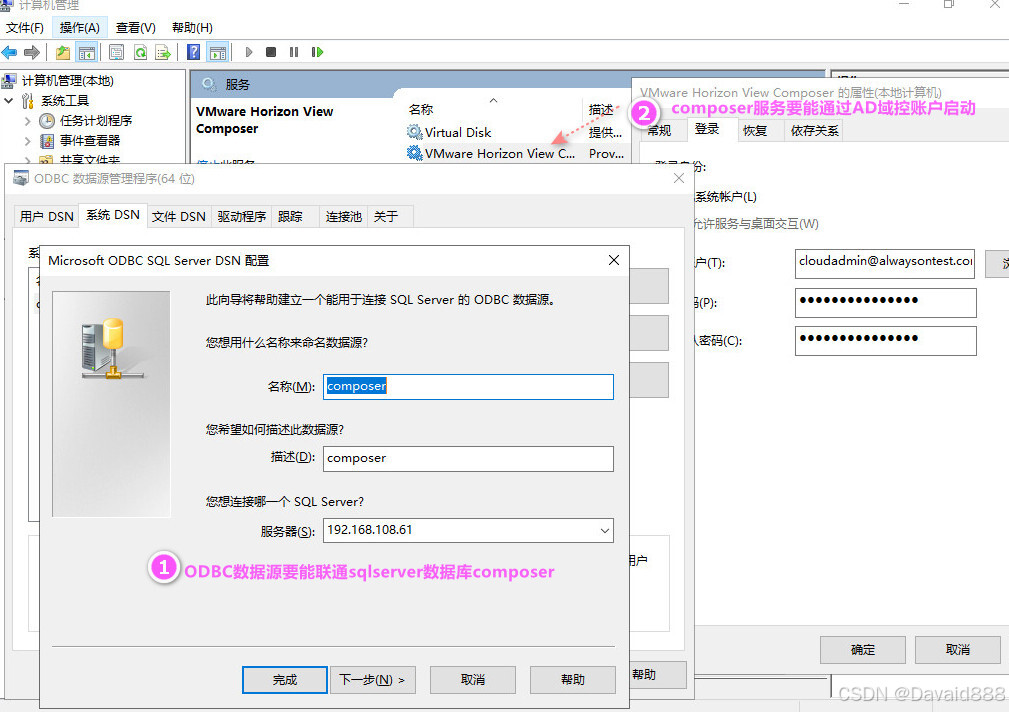Toggle Show/Hide Console Tree toolbar icon
Screen dimensions: 1009x712
tap(86, 52)
